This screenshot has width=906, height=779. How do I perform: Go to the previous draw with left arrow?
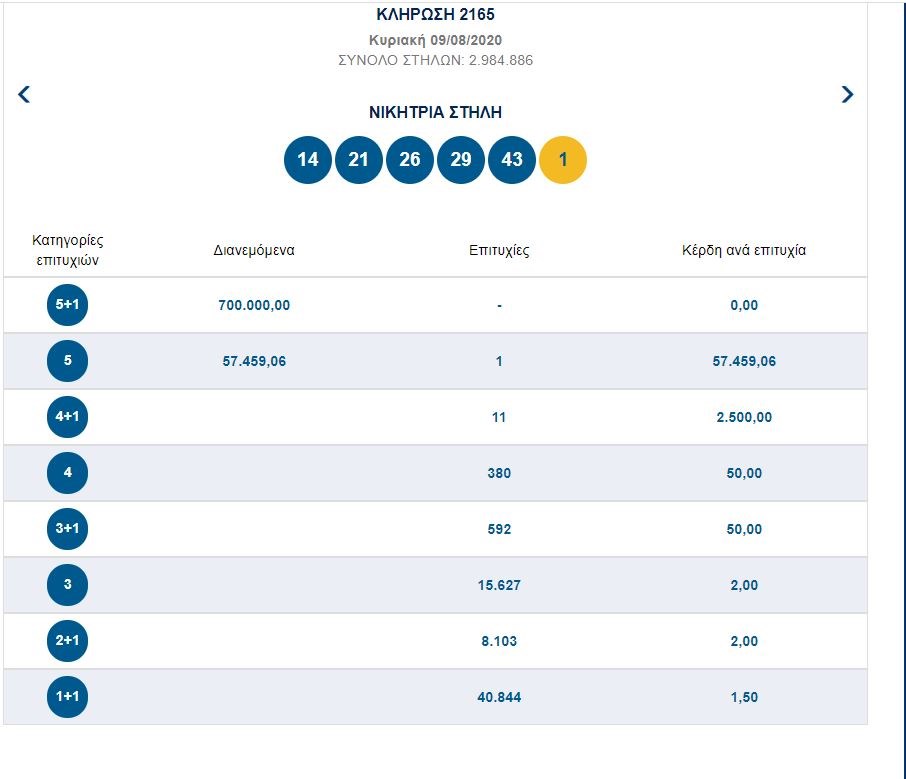click(x=25, y=95)
